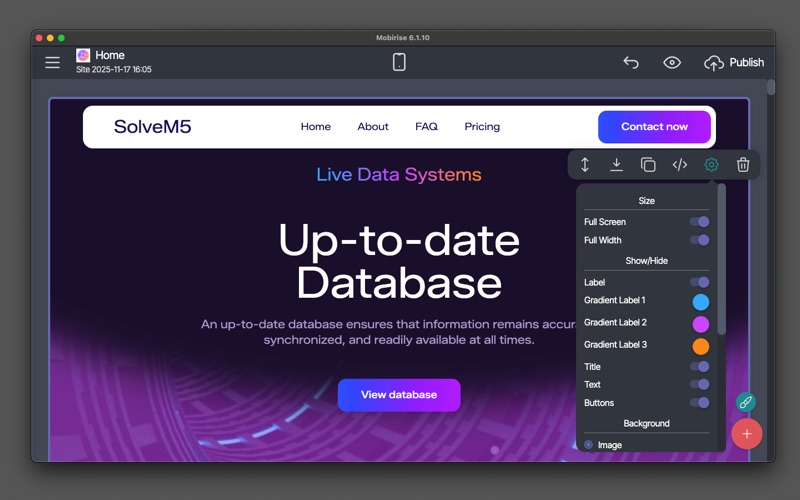The image size is (800, 500).
Task: Click the About navigation menu item
Action: (373, 127)
